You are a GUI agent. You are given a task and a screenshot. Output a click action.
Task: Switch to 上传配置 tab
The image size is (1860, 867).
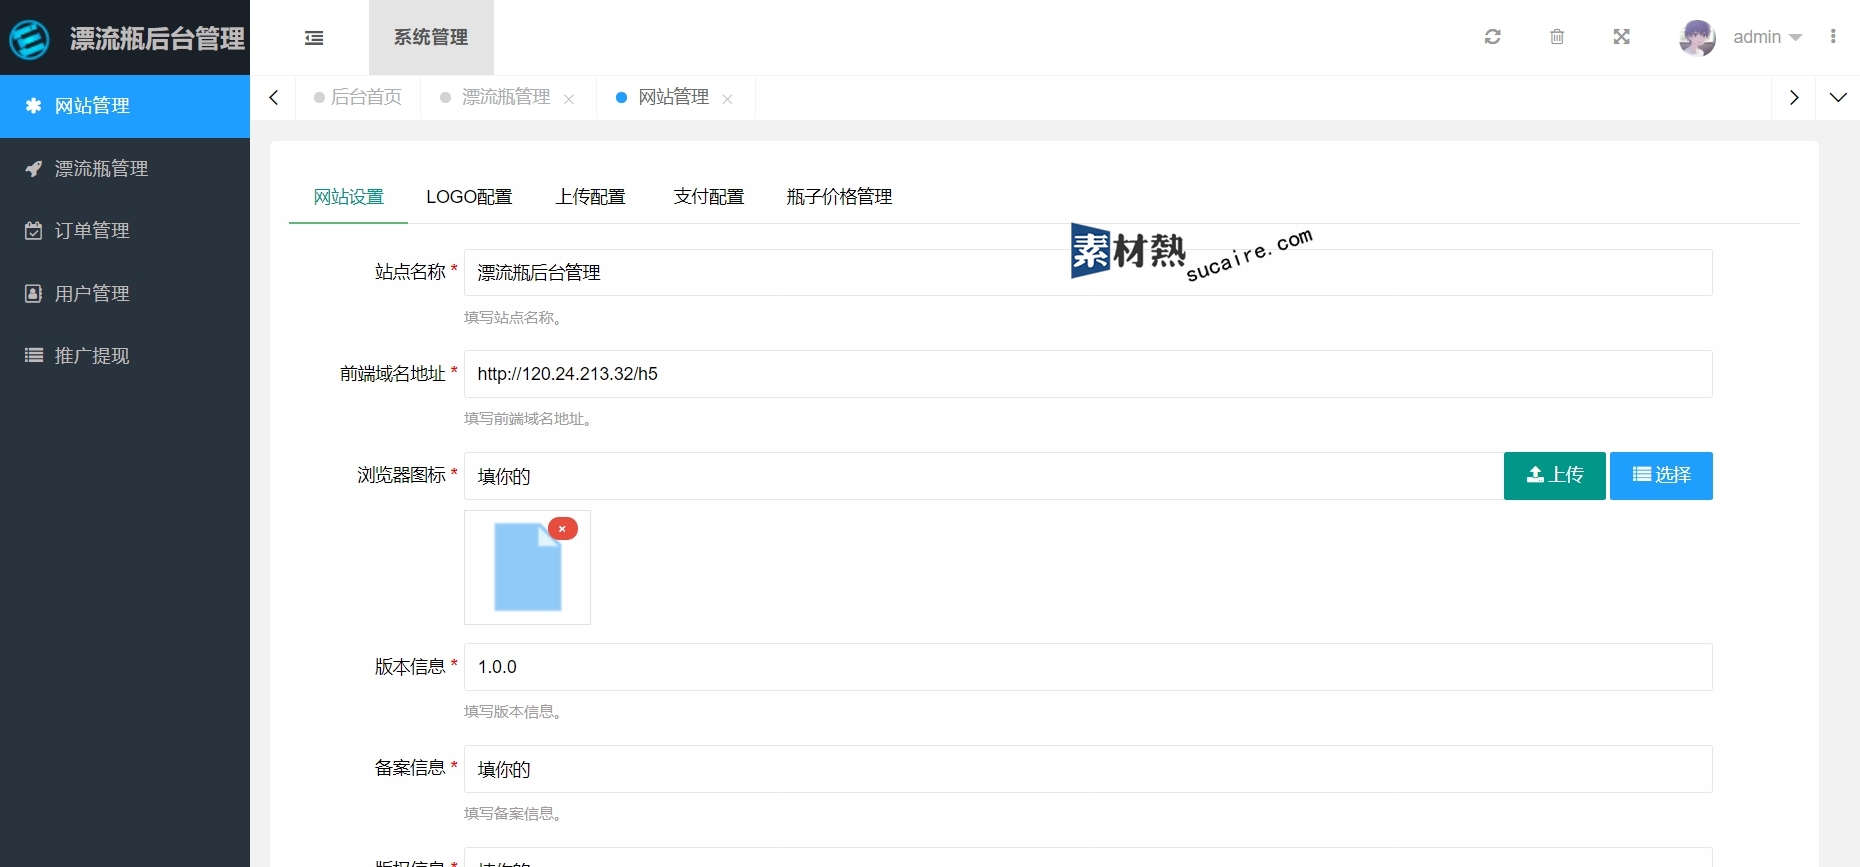pyautogui.click(x=591, y=197)
